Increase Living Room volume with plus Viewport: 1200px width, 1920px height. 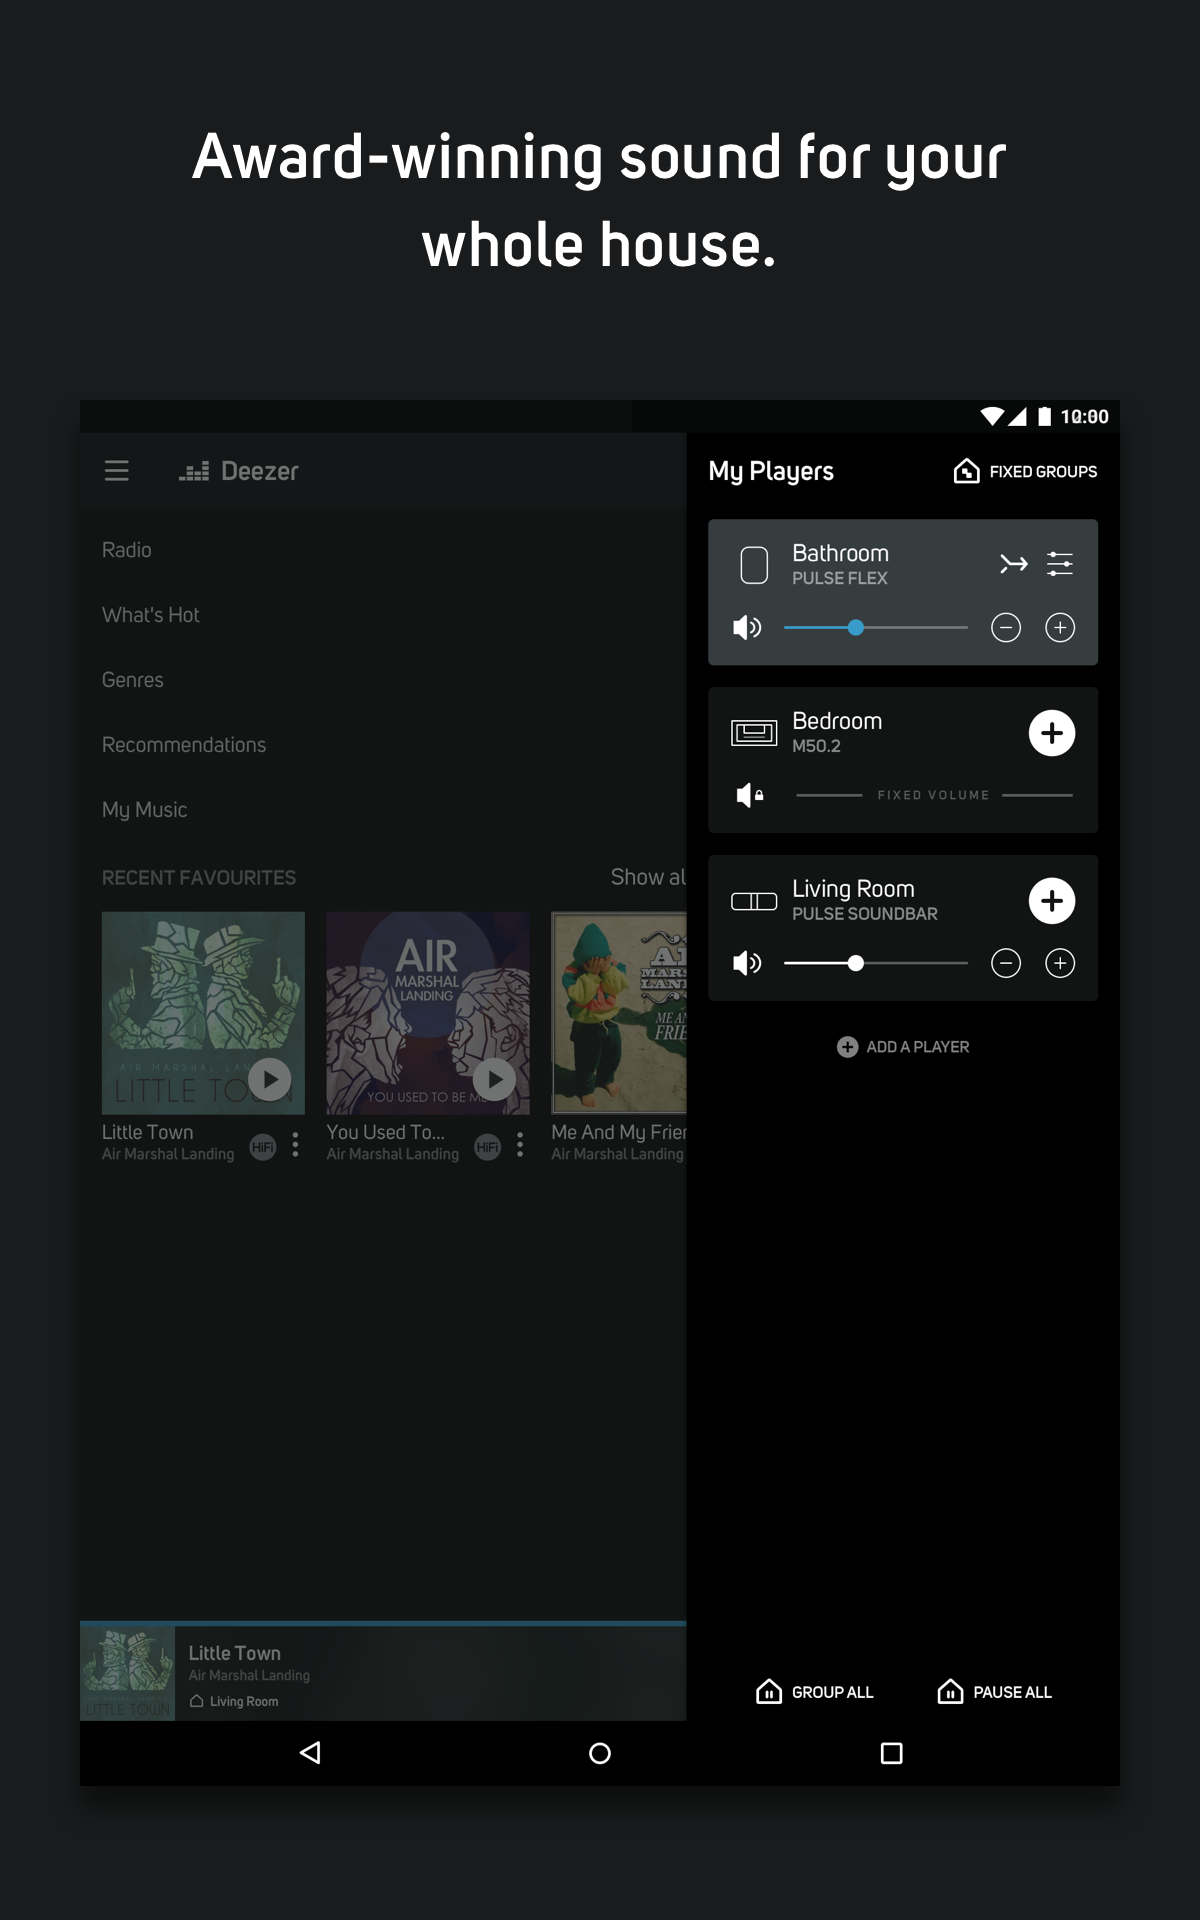pyautogui.click(x=1060, y=963)
